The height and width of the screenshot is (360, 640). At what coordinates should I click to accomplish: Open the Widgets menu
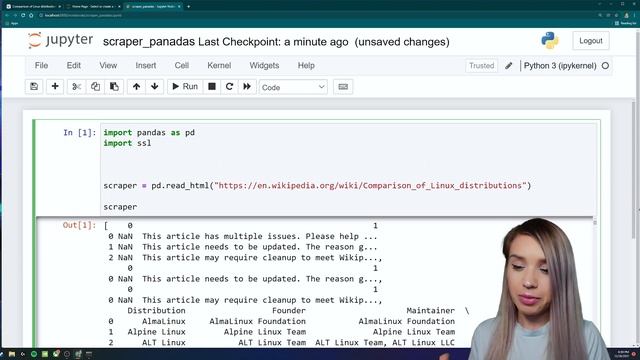(x=264, y=65)
